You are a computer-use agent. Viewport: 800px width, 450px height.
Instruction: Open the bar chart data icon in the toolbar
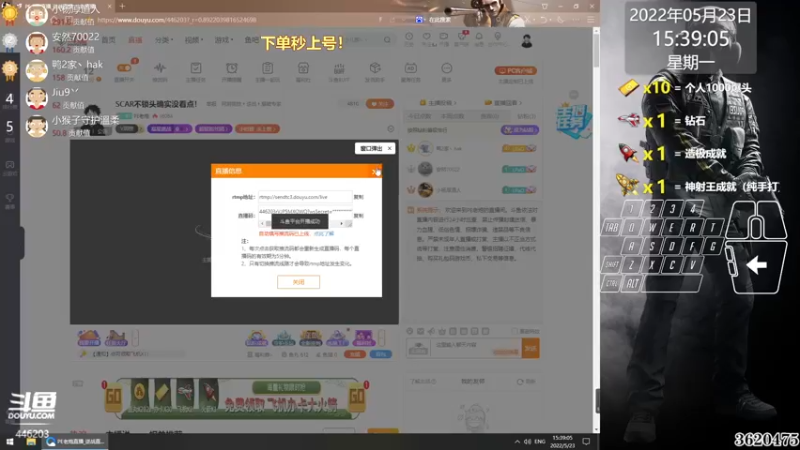339,68
